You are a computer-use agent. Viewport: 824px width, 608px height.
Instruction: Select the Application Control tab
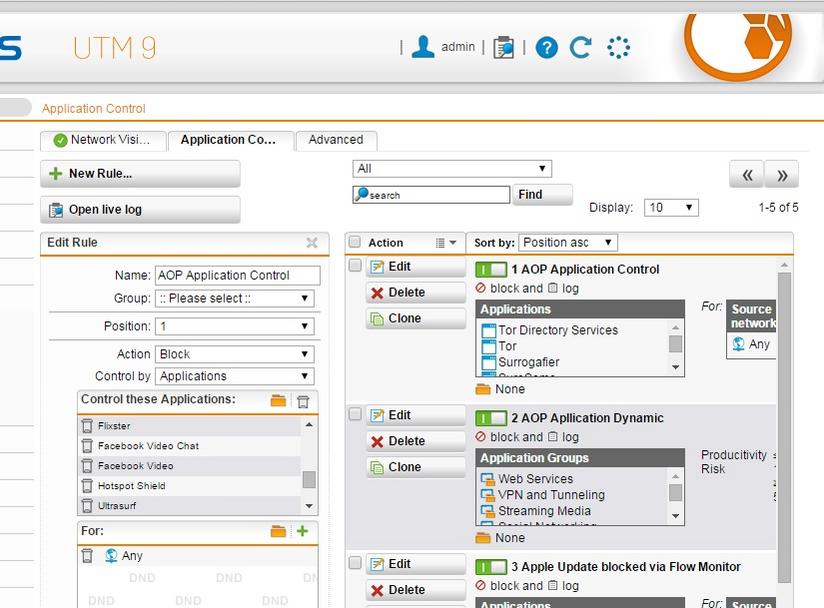tap(230, 140)
